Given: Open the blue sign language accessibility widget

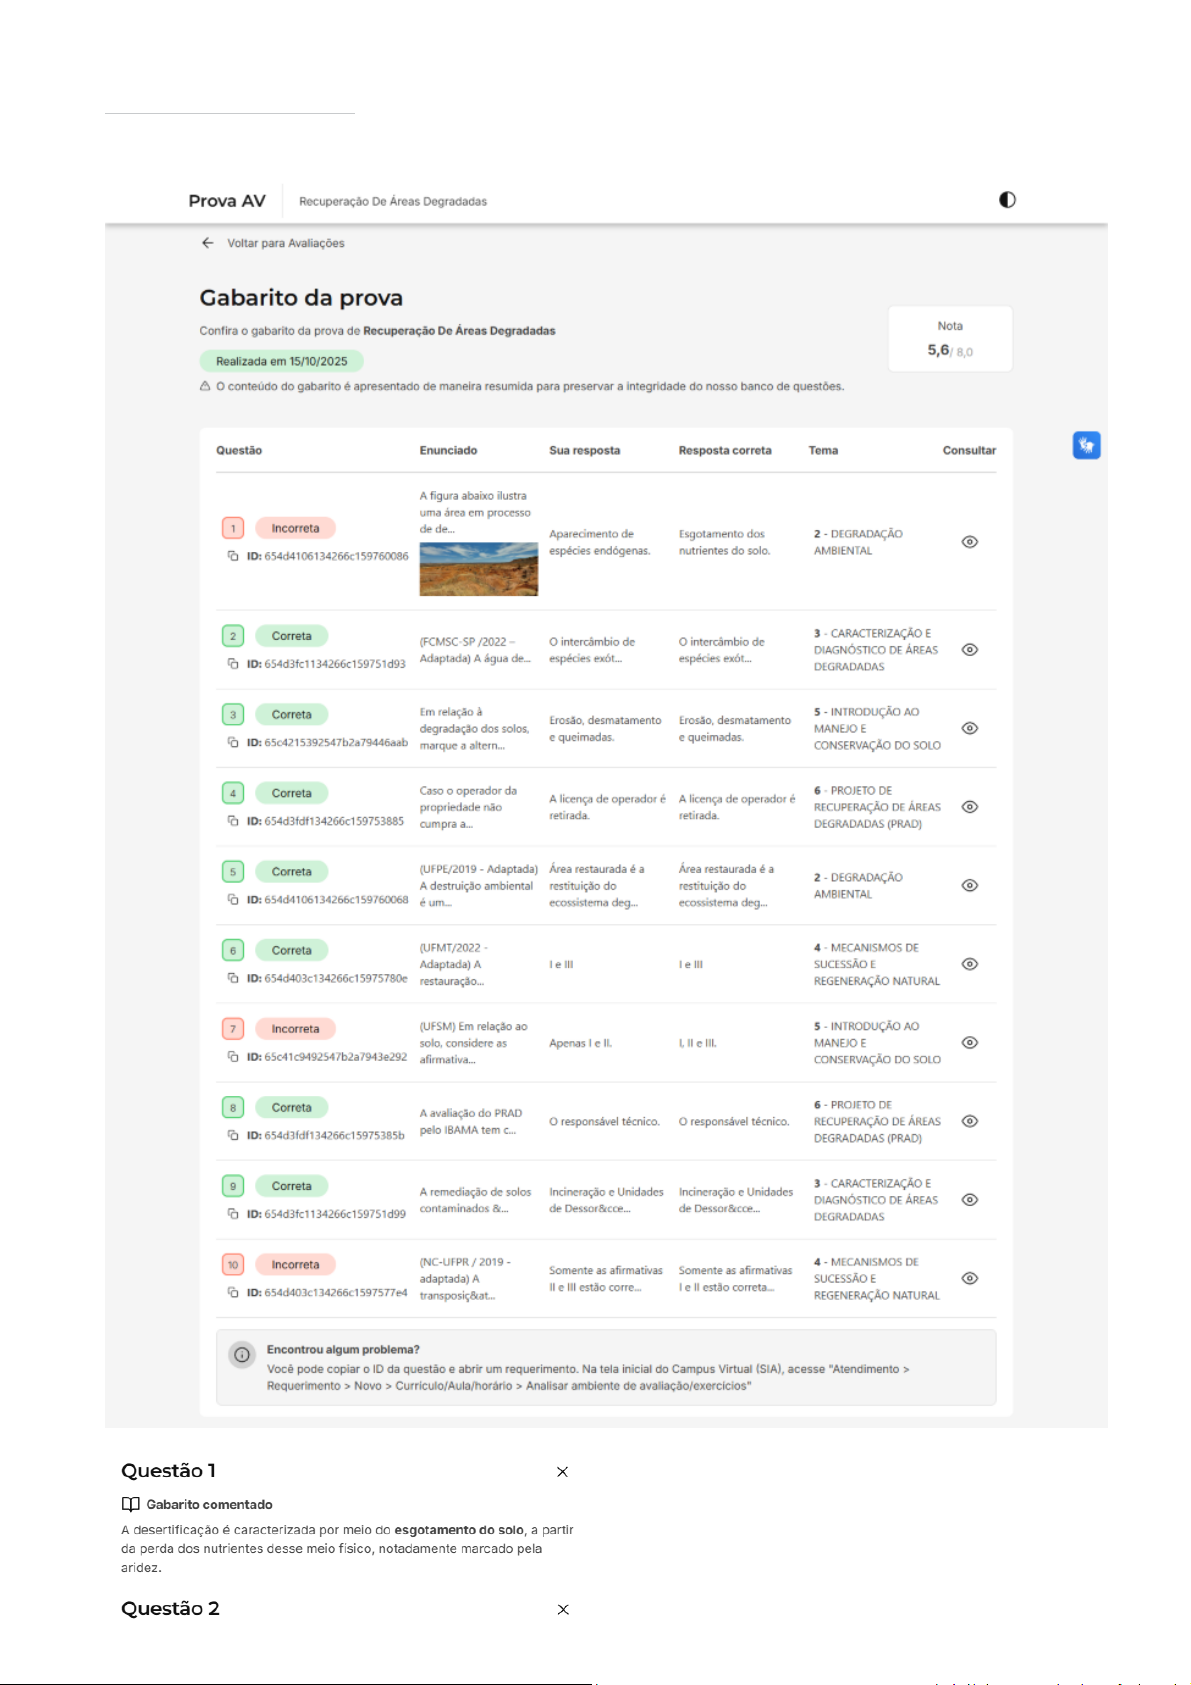Looking at the screenshot, I should [1086, 445].
